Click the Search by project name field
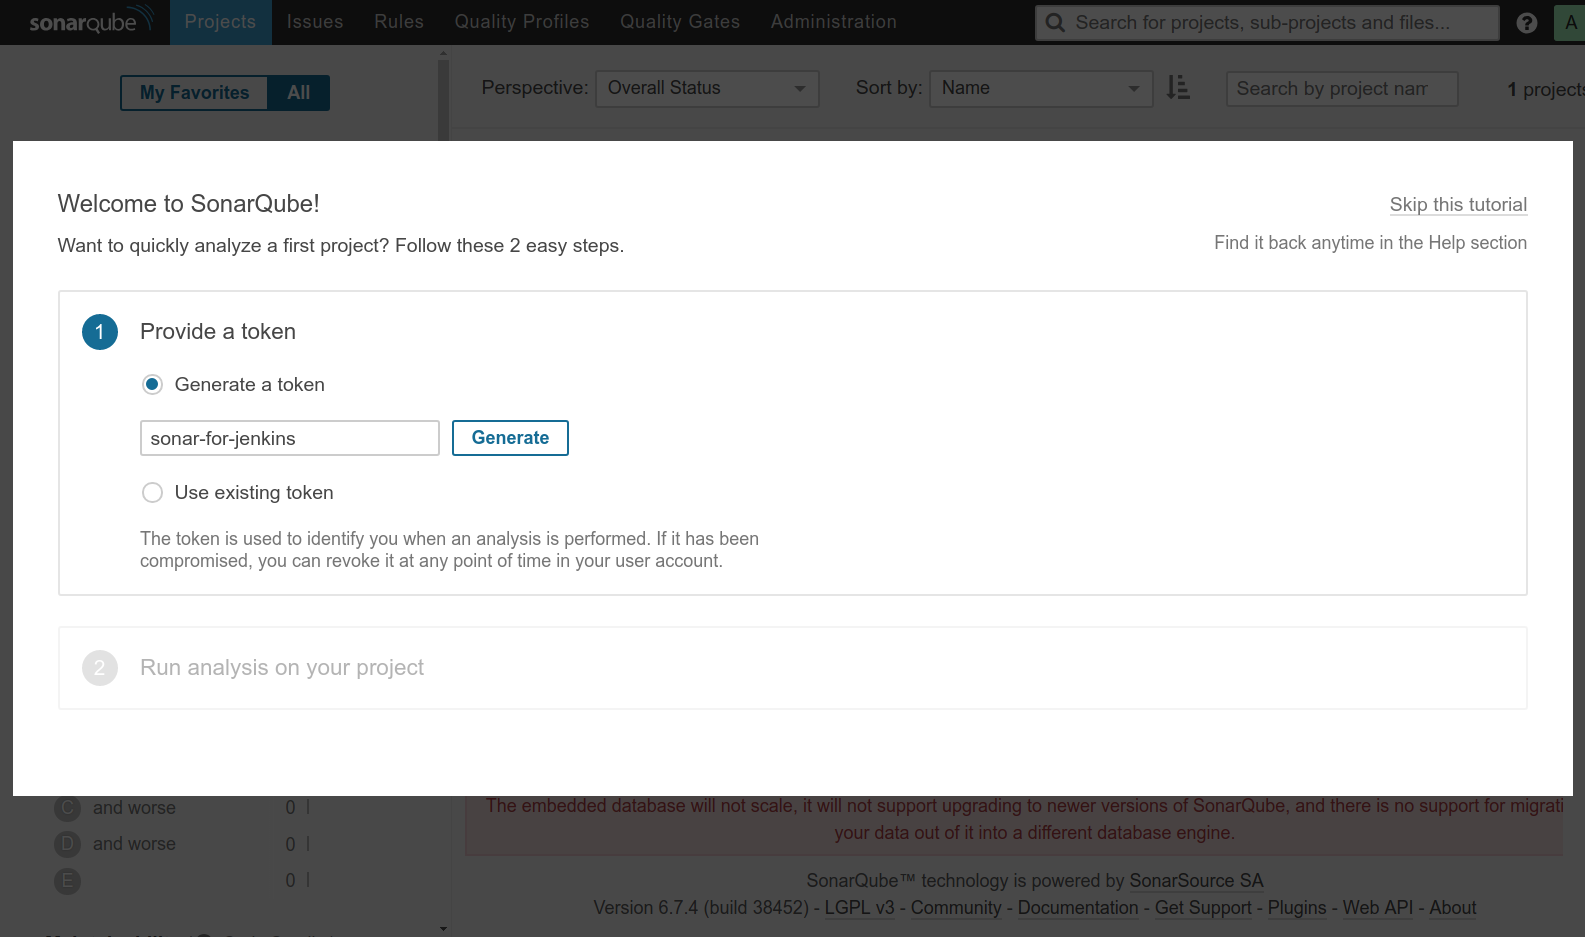Image resolution: width=1585 pixels, height=937 pixels. [1342, 89]
